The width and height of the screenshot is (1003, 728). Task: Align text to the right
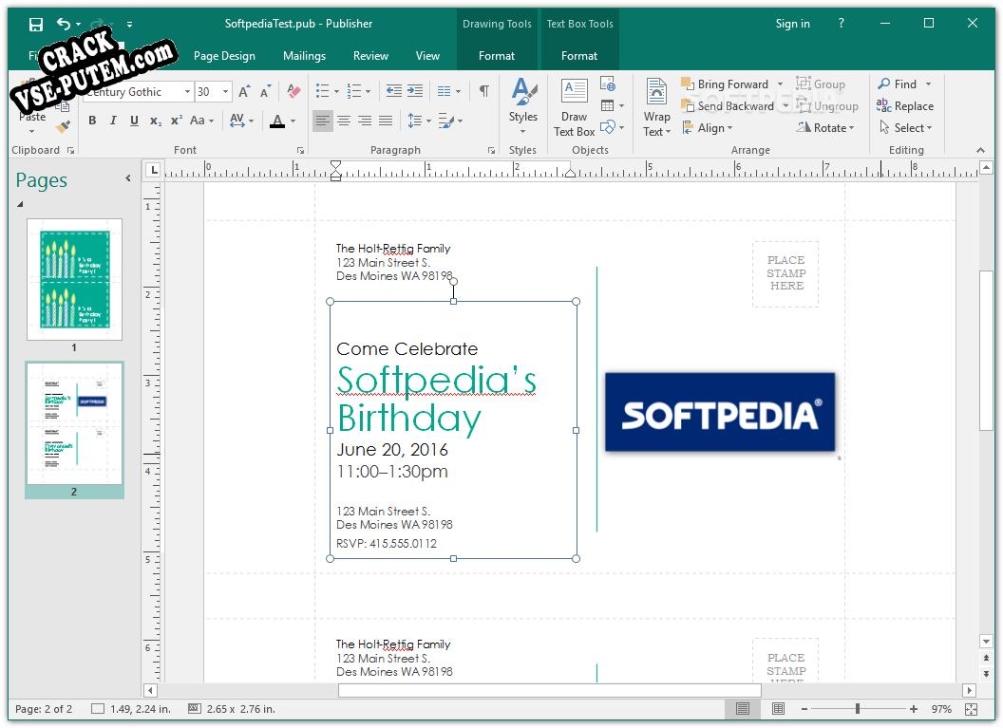click(x=365, y=120)
